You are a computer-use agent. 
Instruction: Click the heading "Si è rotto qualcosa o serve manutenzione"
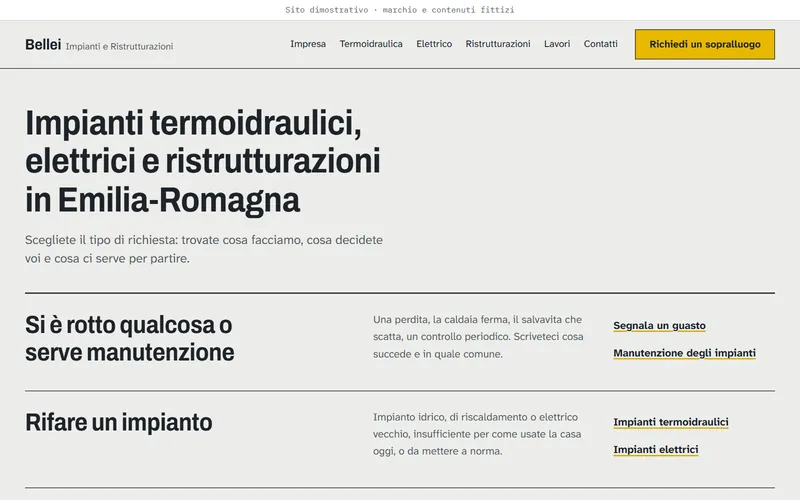130,338
